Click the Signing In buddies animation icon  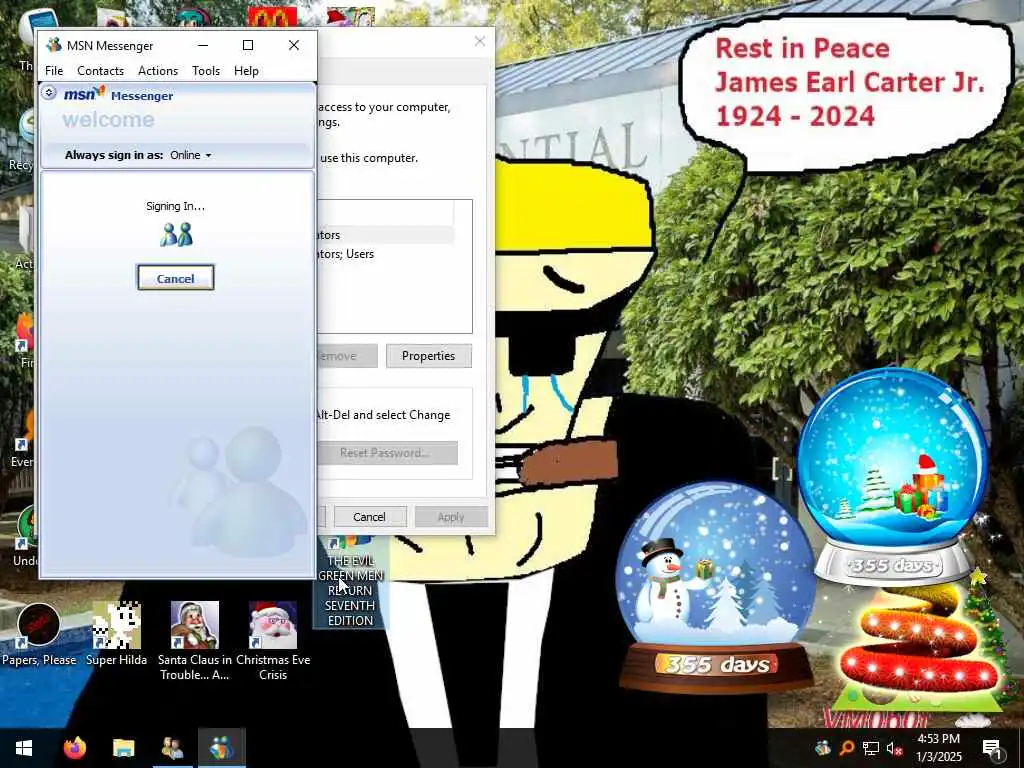click(176, 234)
